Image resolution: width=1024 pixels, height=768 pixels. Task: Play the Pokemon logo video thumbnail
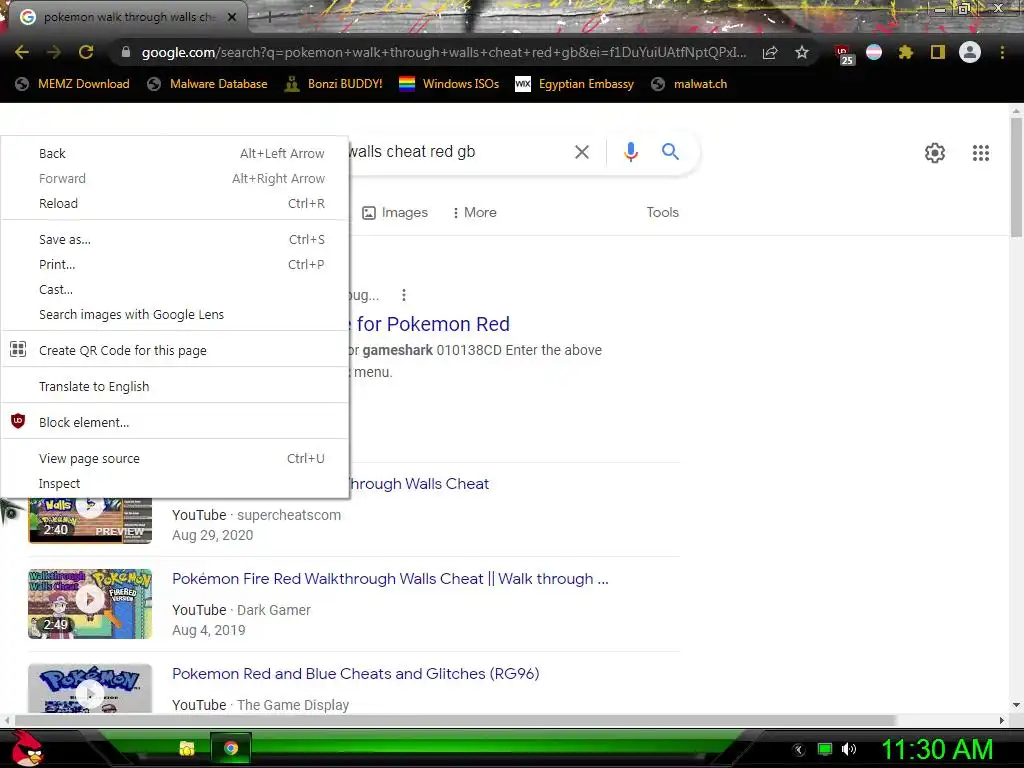(90, 688)
